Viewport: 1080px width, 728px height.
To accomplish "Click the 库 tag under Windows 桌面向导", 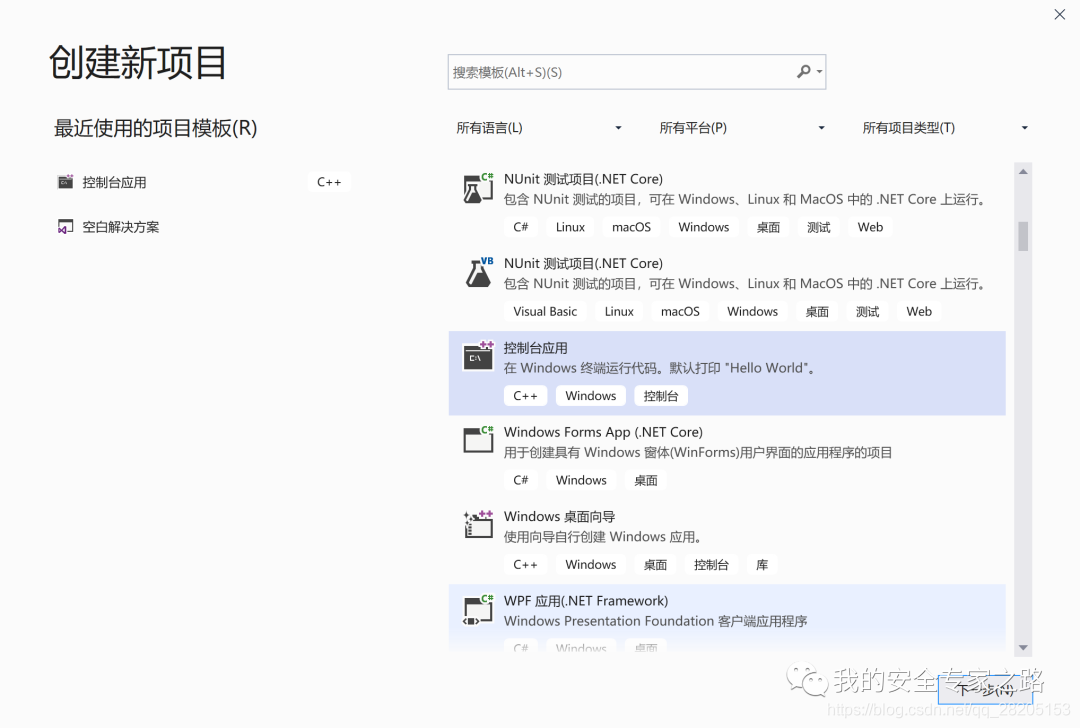I will [762, 565].
